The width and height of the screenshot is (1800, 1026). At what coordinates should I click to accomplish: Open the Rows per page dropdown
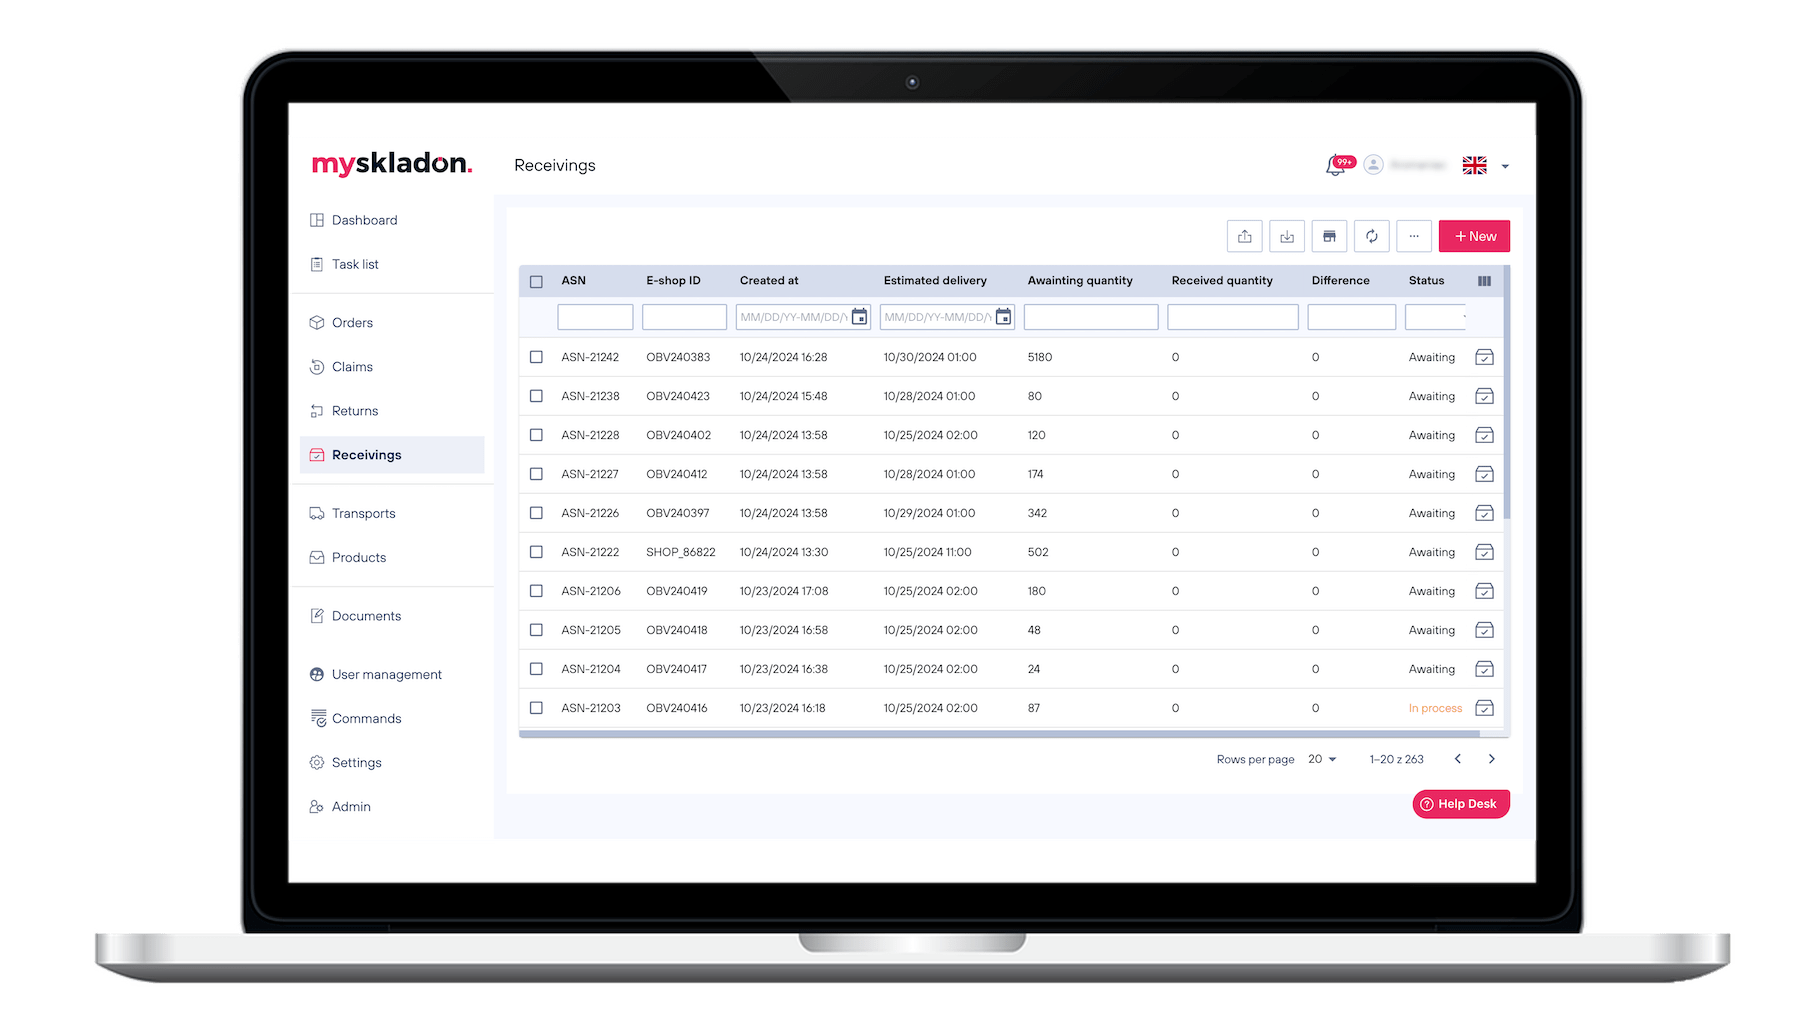(x=1322, y=759)
